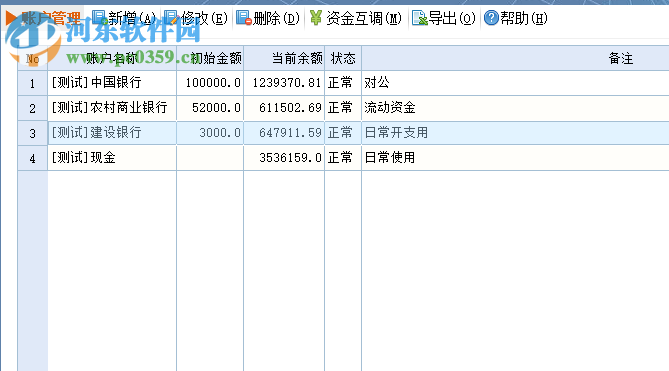Open 资金互调(M) fund transfer

pyautogui.click(x=355, y=18)
